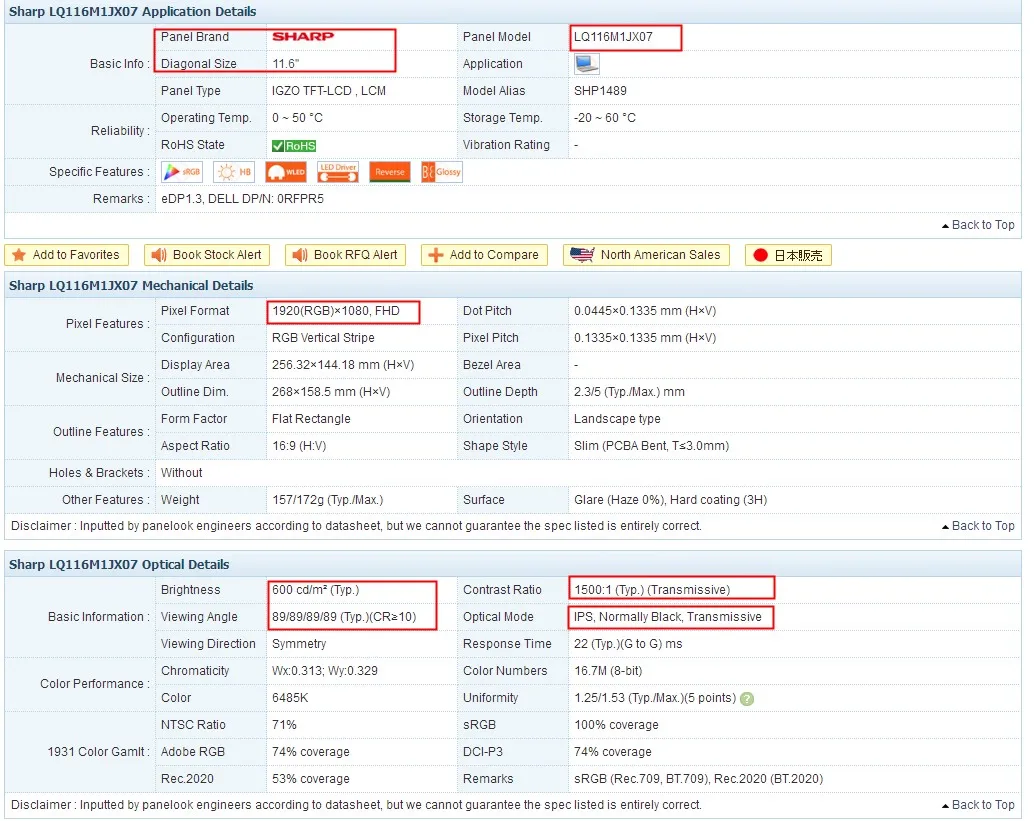1034x821 pixels.
Task: Click optical remarks sRGB (Rec.709, BT.709) text
Action: coord(698,779)
